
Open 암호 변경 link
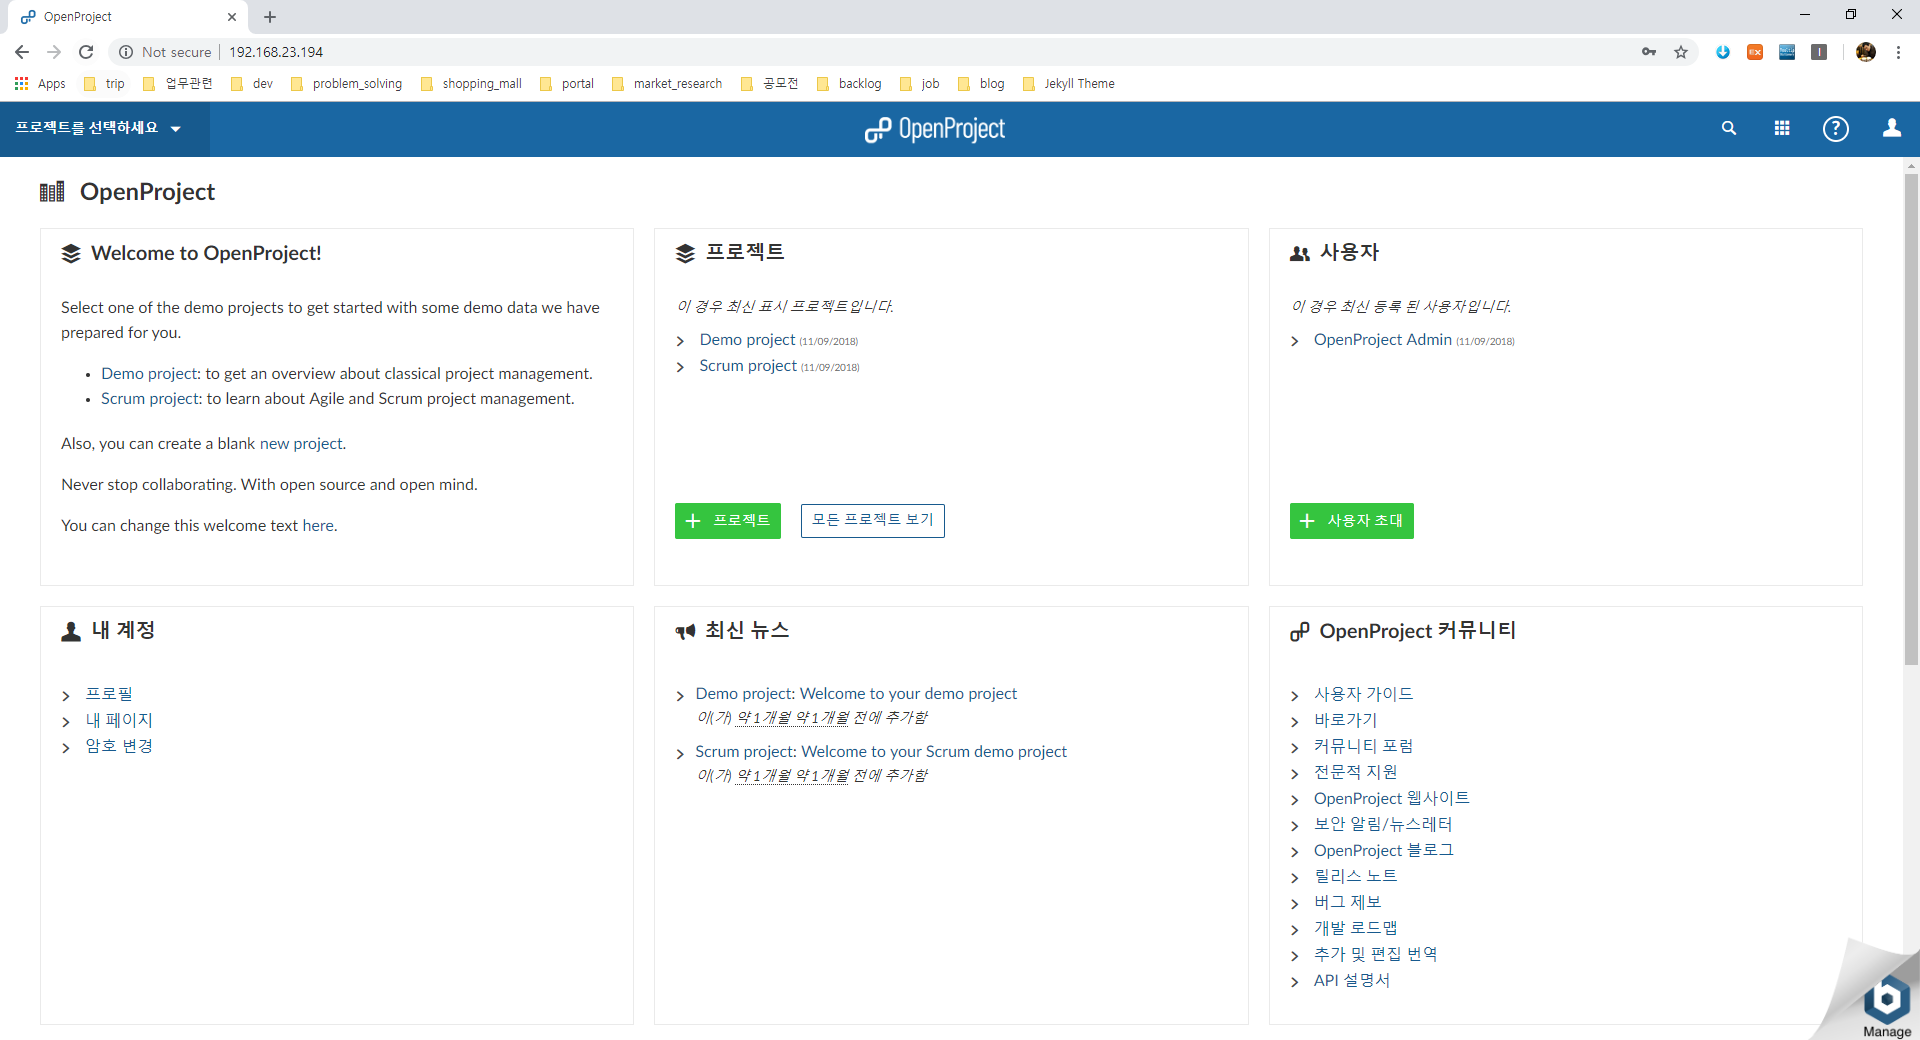click(x=119, y=746)
